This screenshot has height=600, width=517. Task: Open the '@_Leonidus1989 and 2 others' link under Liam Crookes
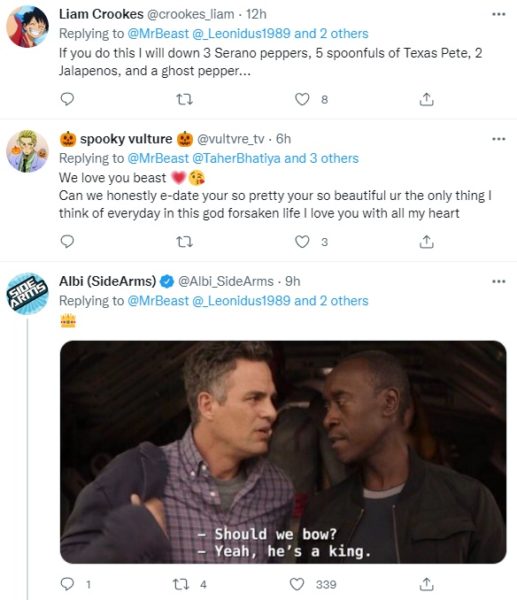coord(280,34)
